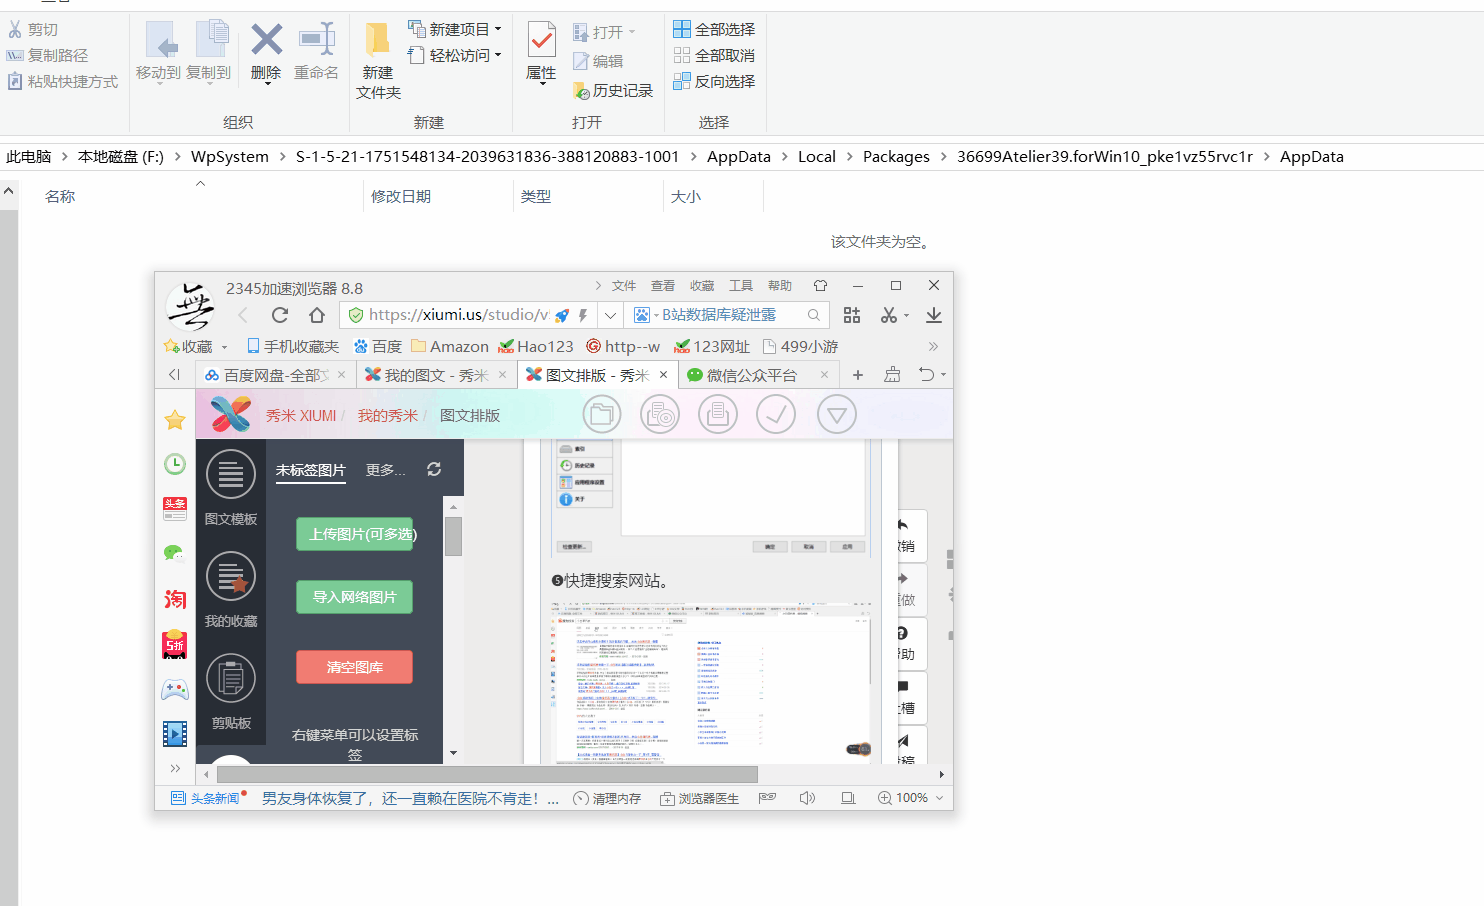The height and width of the screenshot is (906, 1484).
Task: Open the 查看 menu in browser
Action: (x=663, y=286)
